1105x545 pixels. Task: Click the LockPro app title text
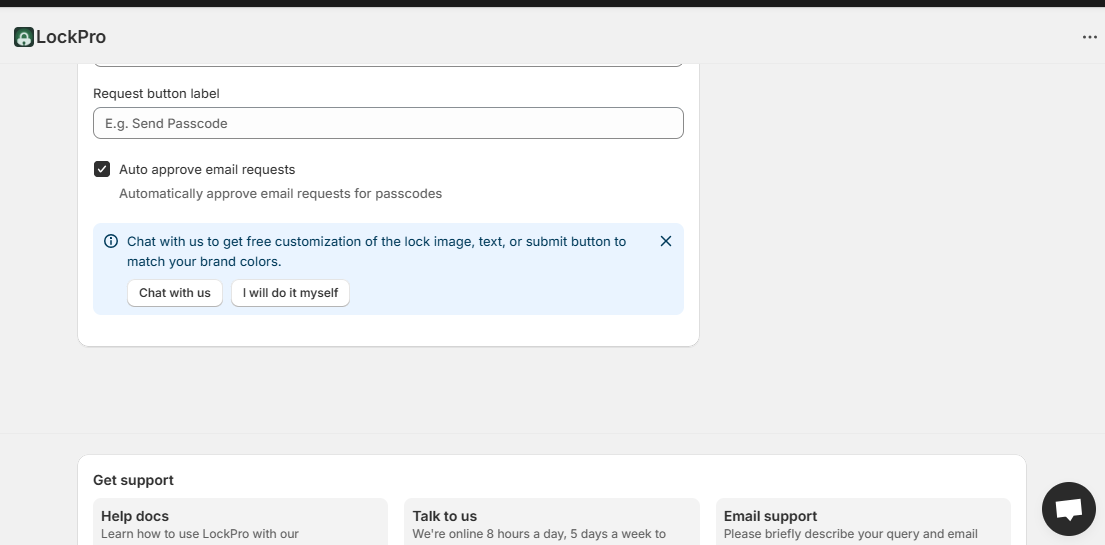(71, 38)
